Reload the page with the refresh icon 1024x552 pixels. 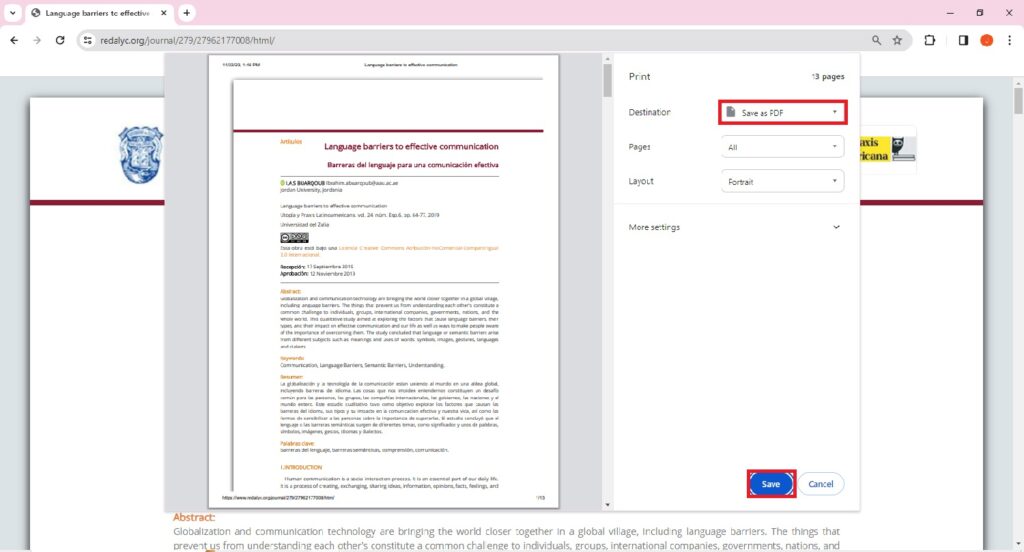pos(60,40)
